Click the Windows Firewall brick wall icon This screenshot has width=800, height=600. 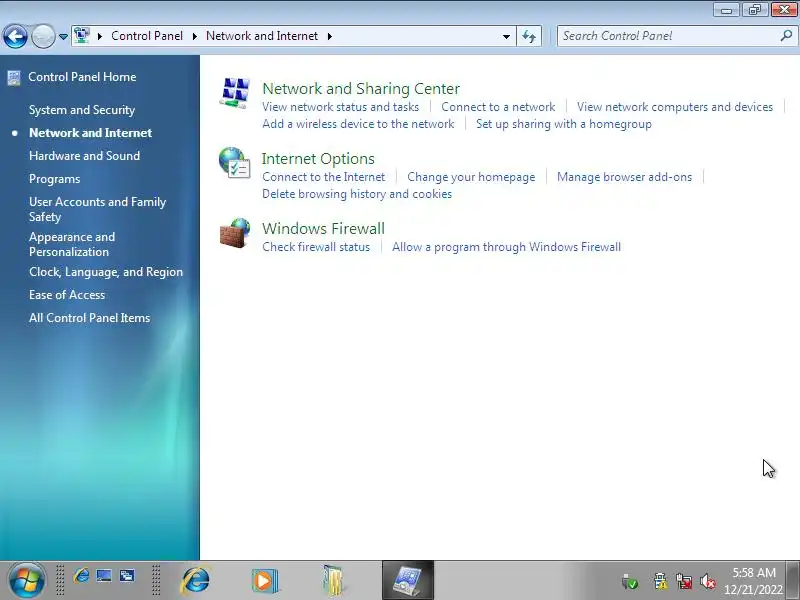(235, 233)
